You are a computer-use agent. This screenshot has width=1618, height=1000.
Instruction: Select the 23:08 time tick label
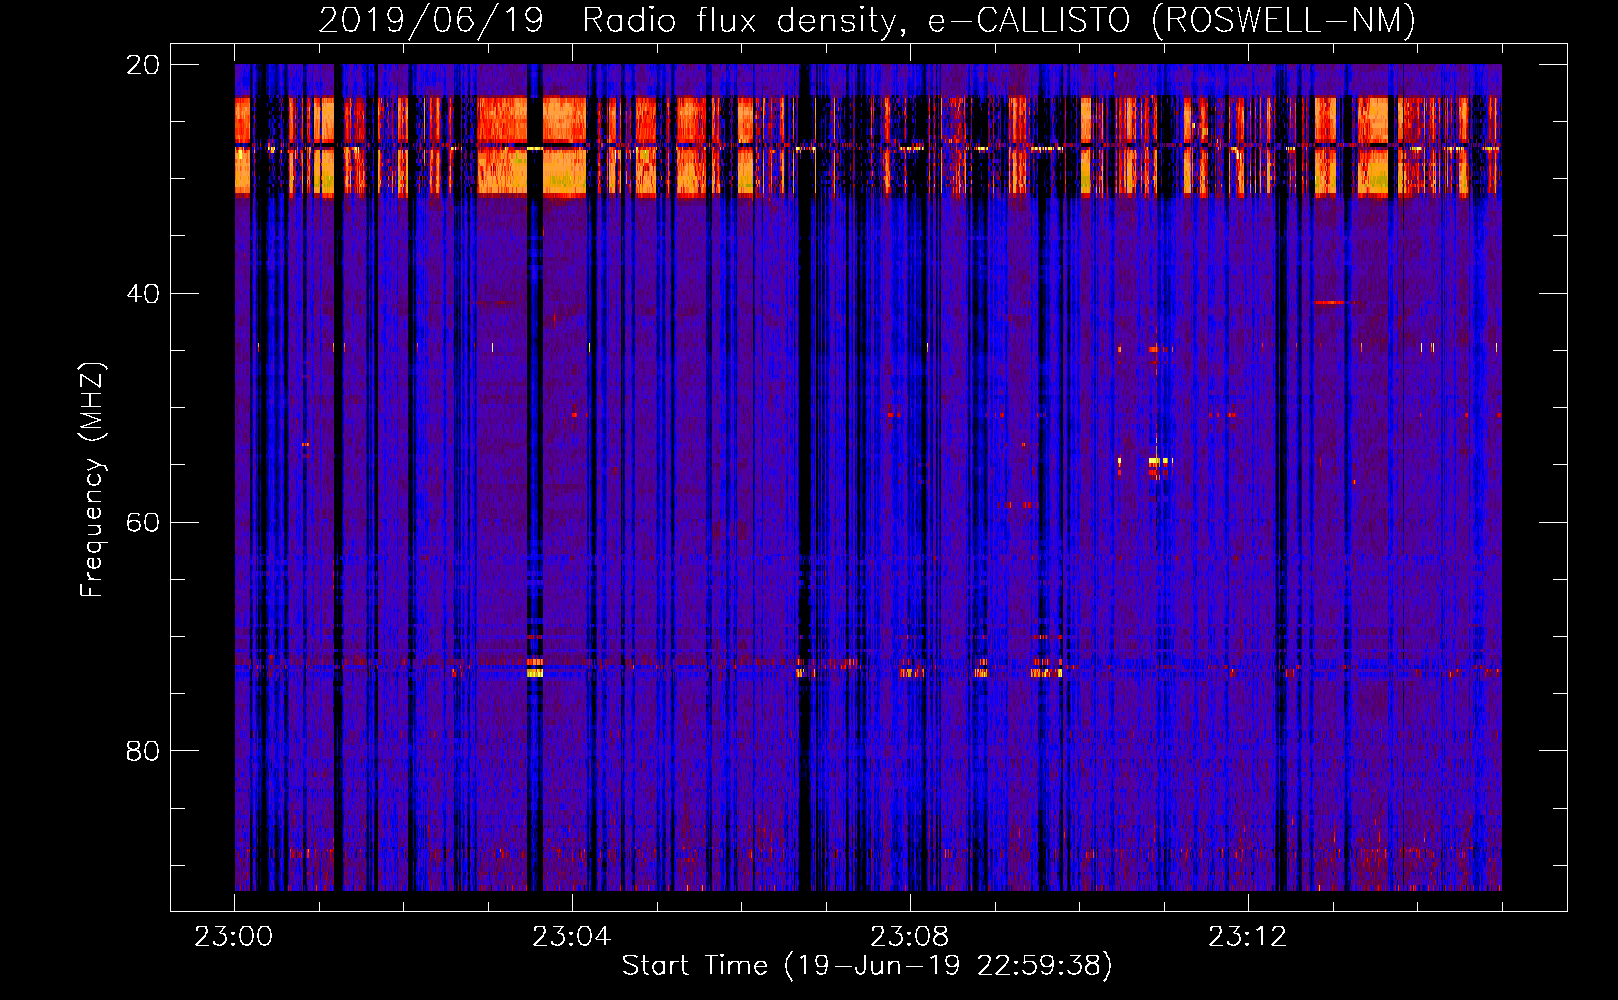point(910,937)
